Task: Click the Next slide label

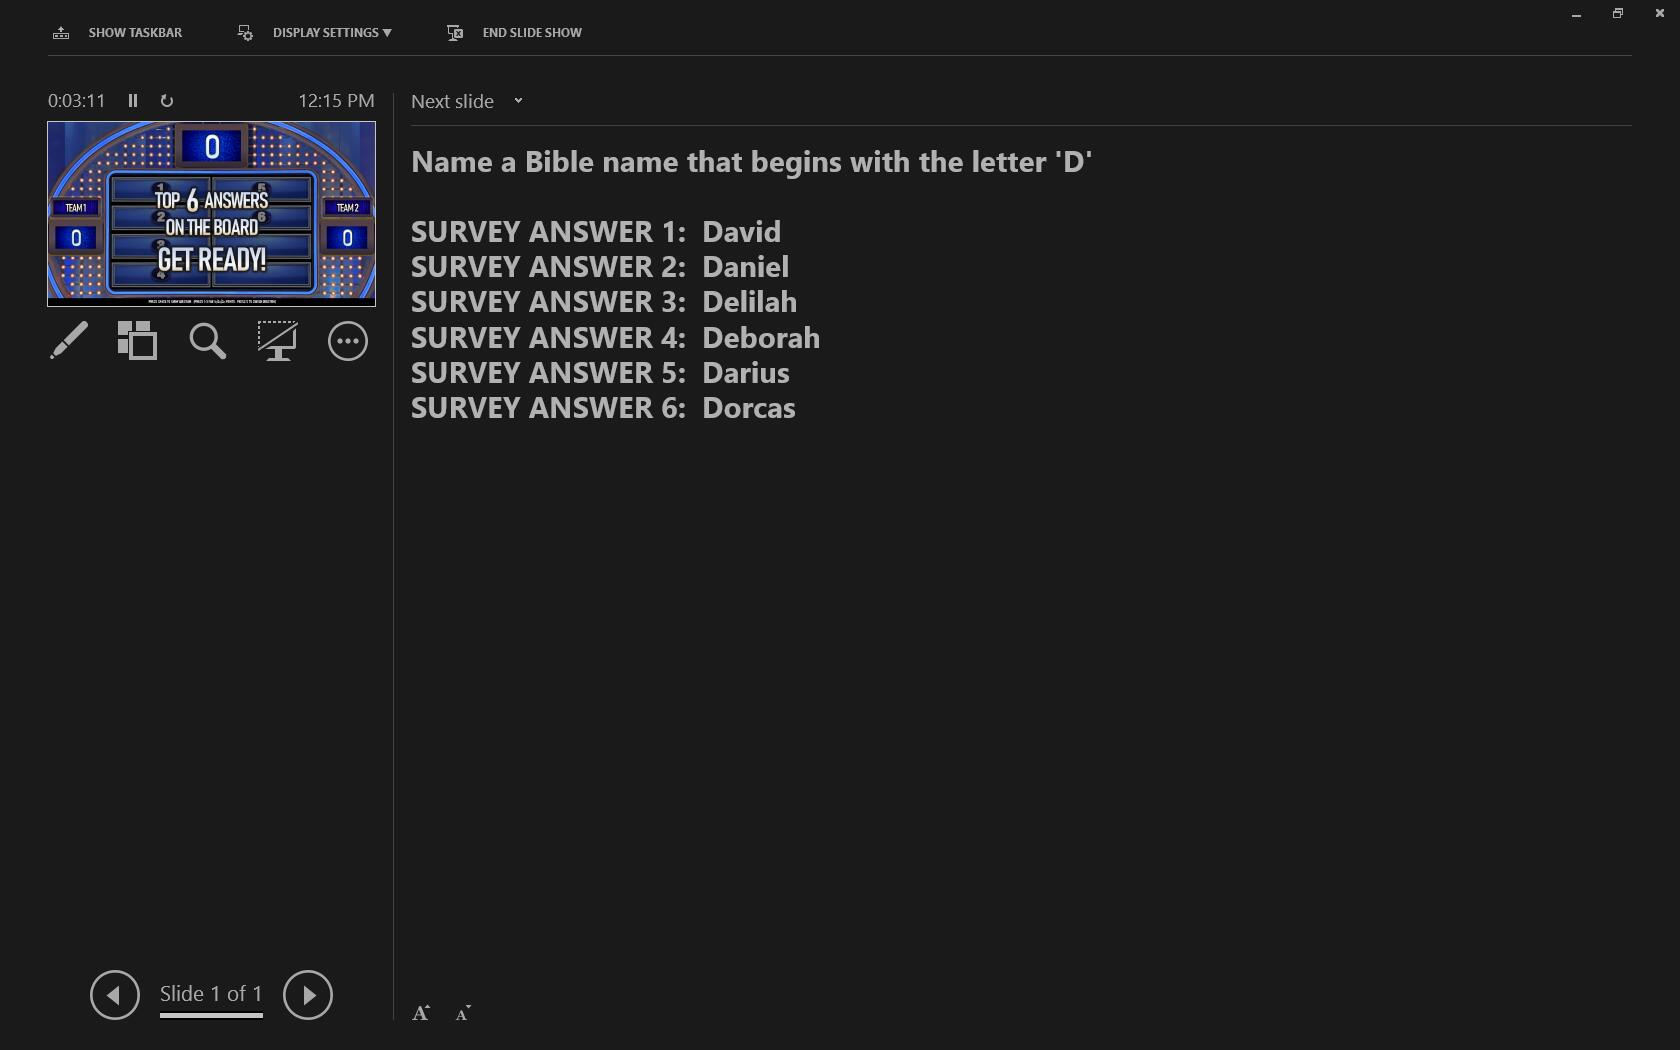Action: (x=452, y=101)
